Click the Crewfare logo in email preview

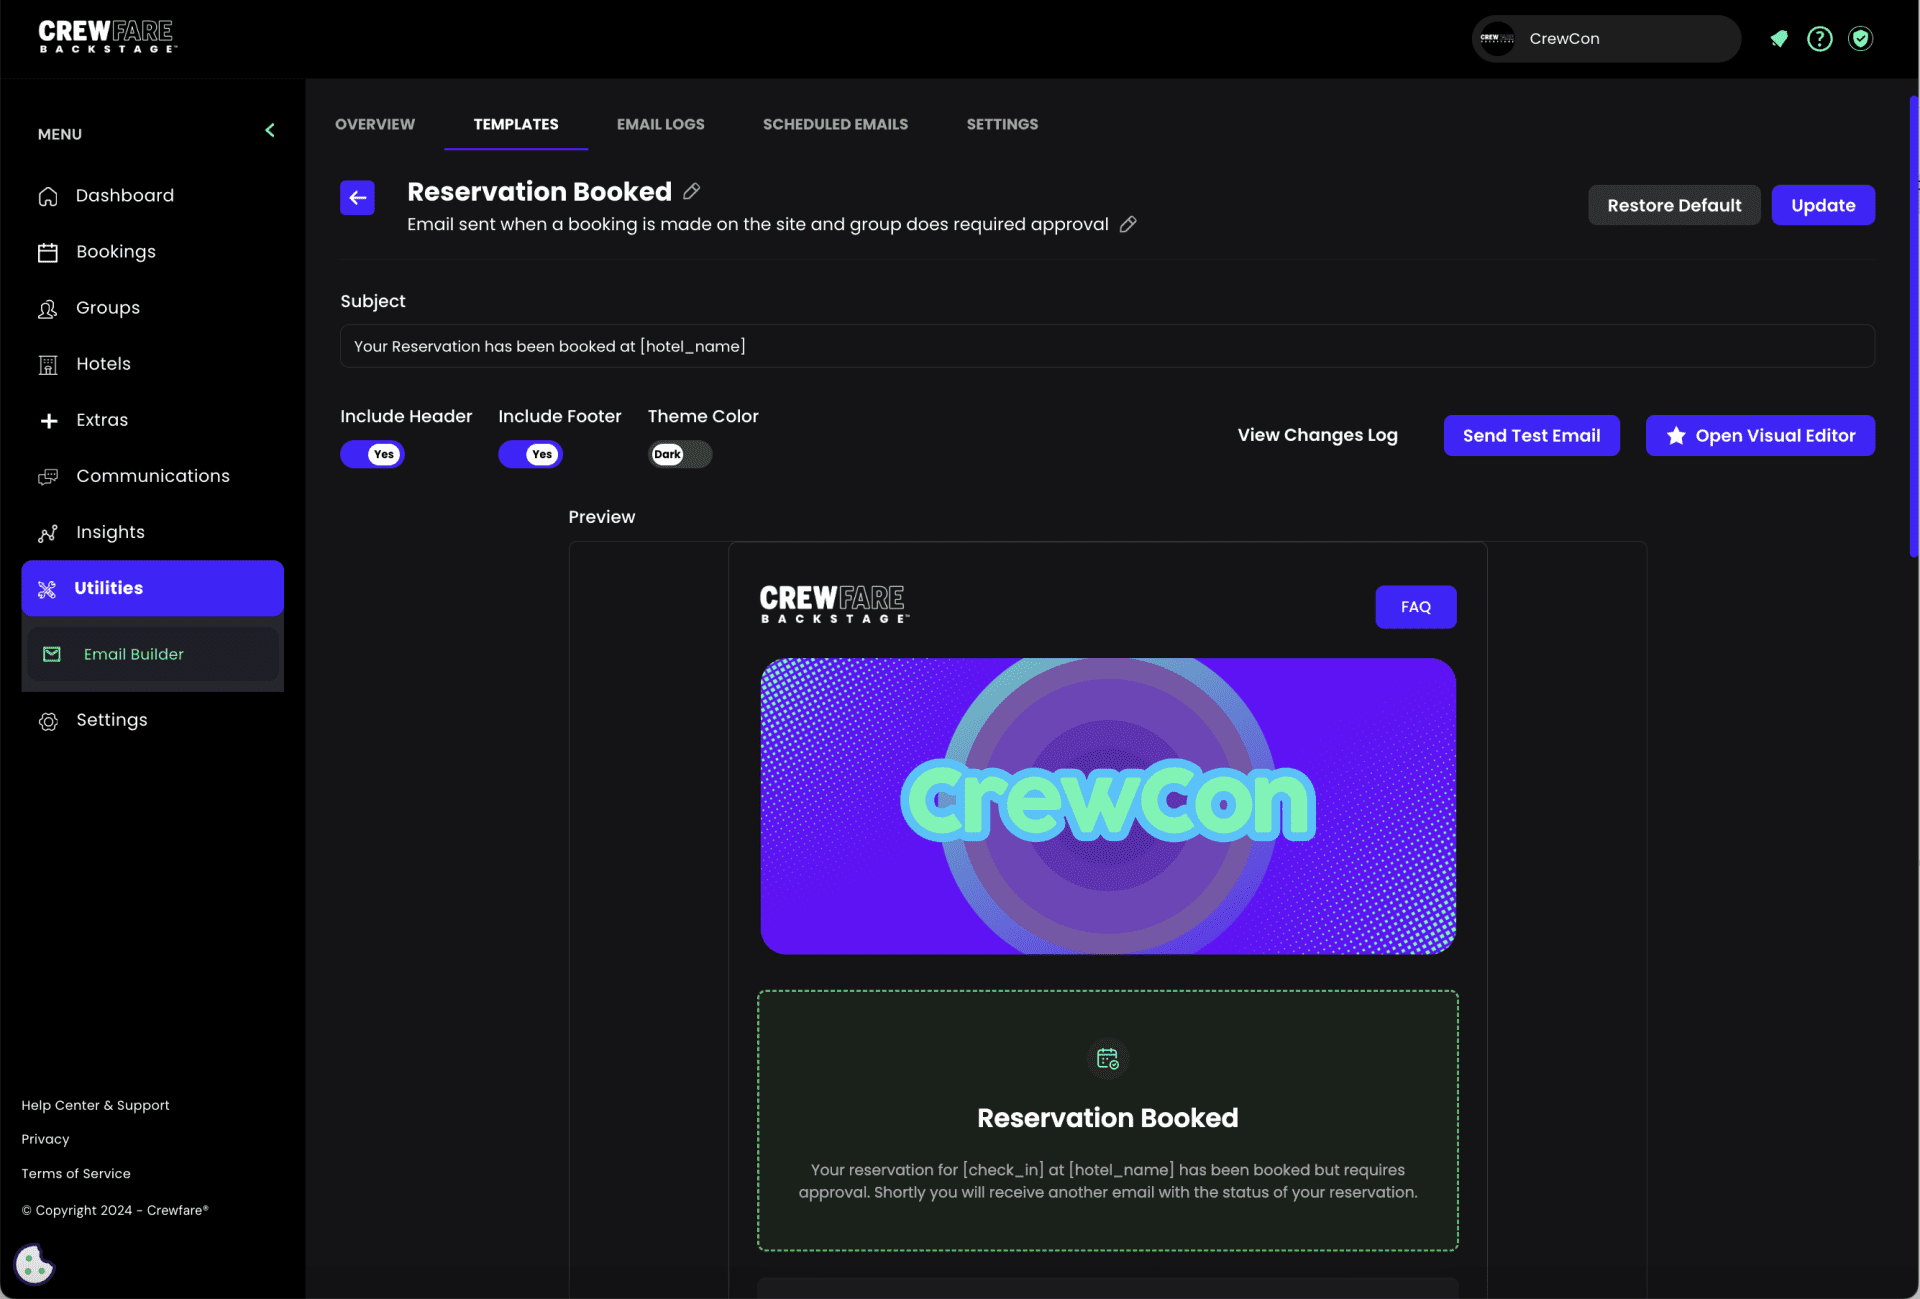[834, 604]
